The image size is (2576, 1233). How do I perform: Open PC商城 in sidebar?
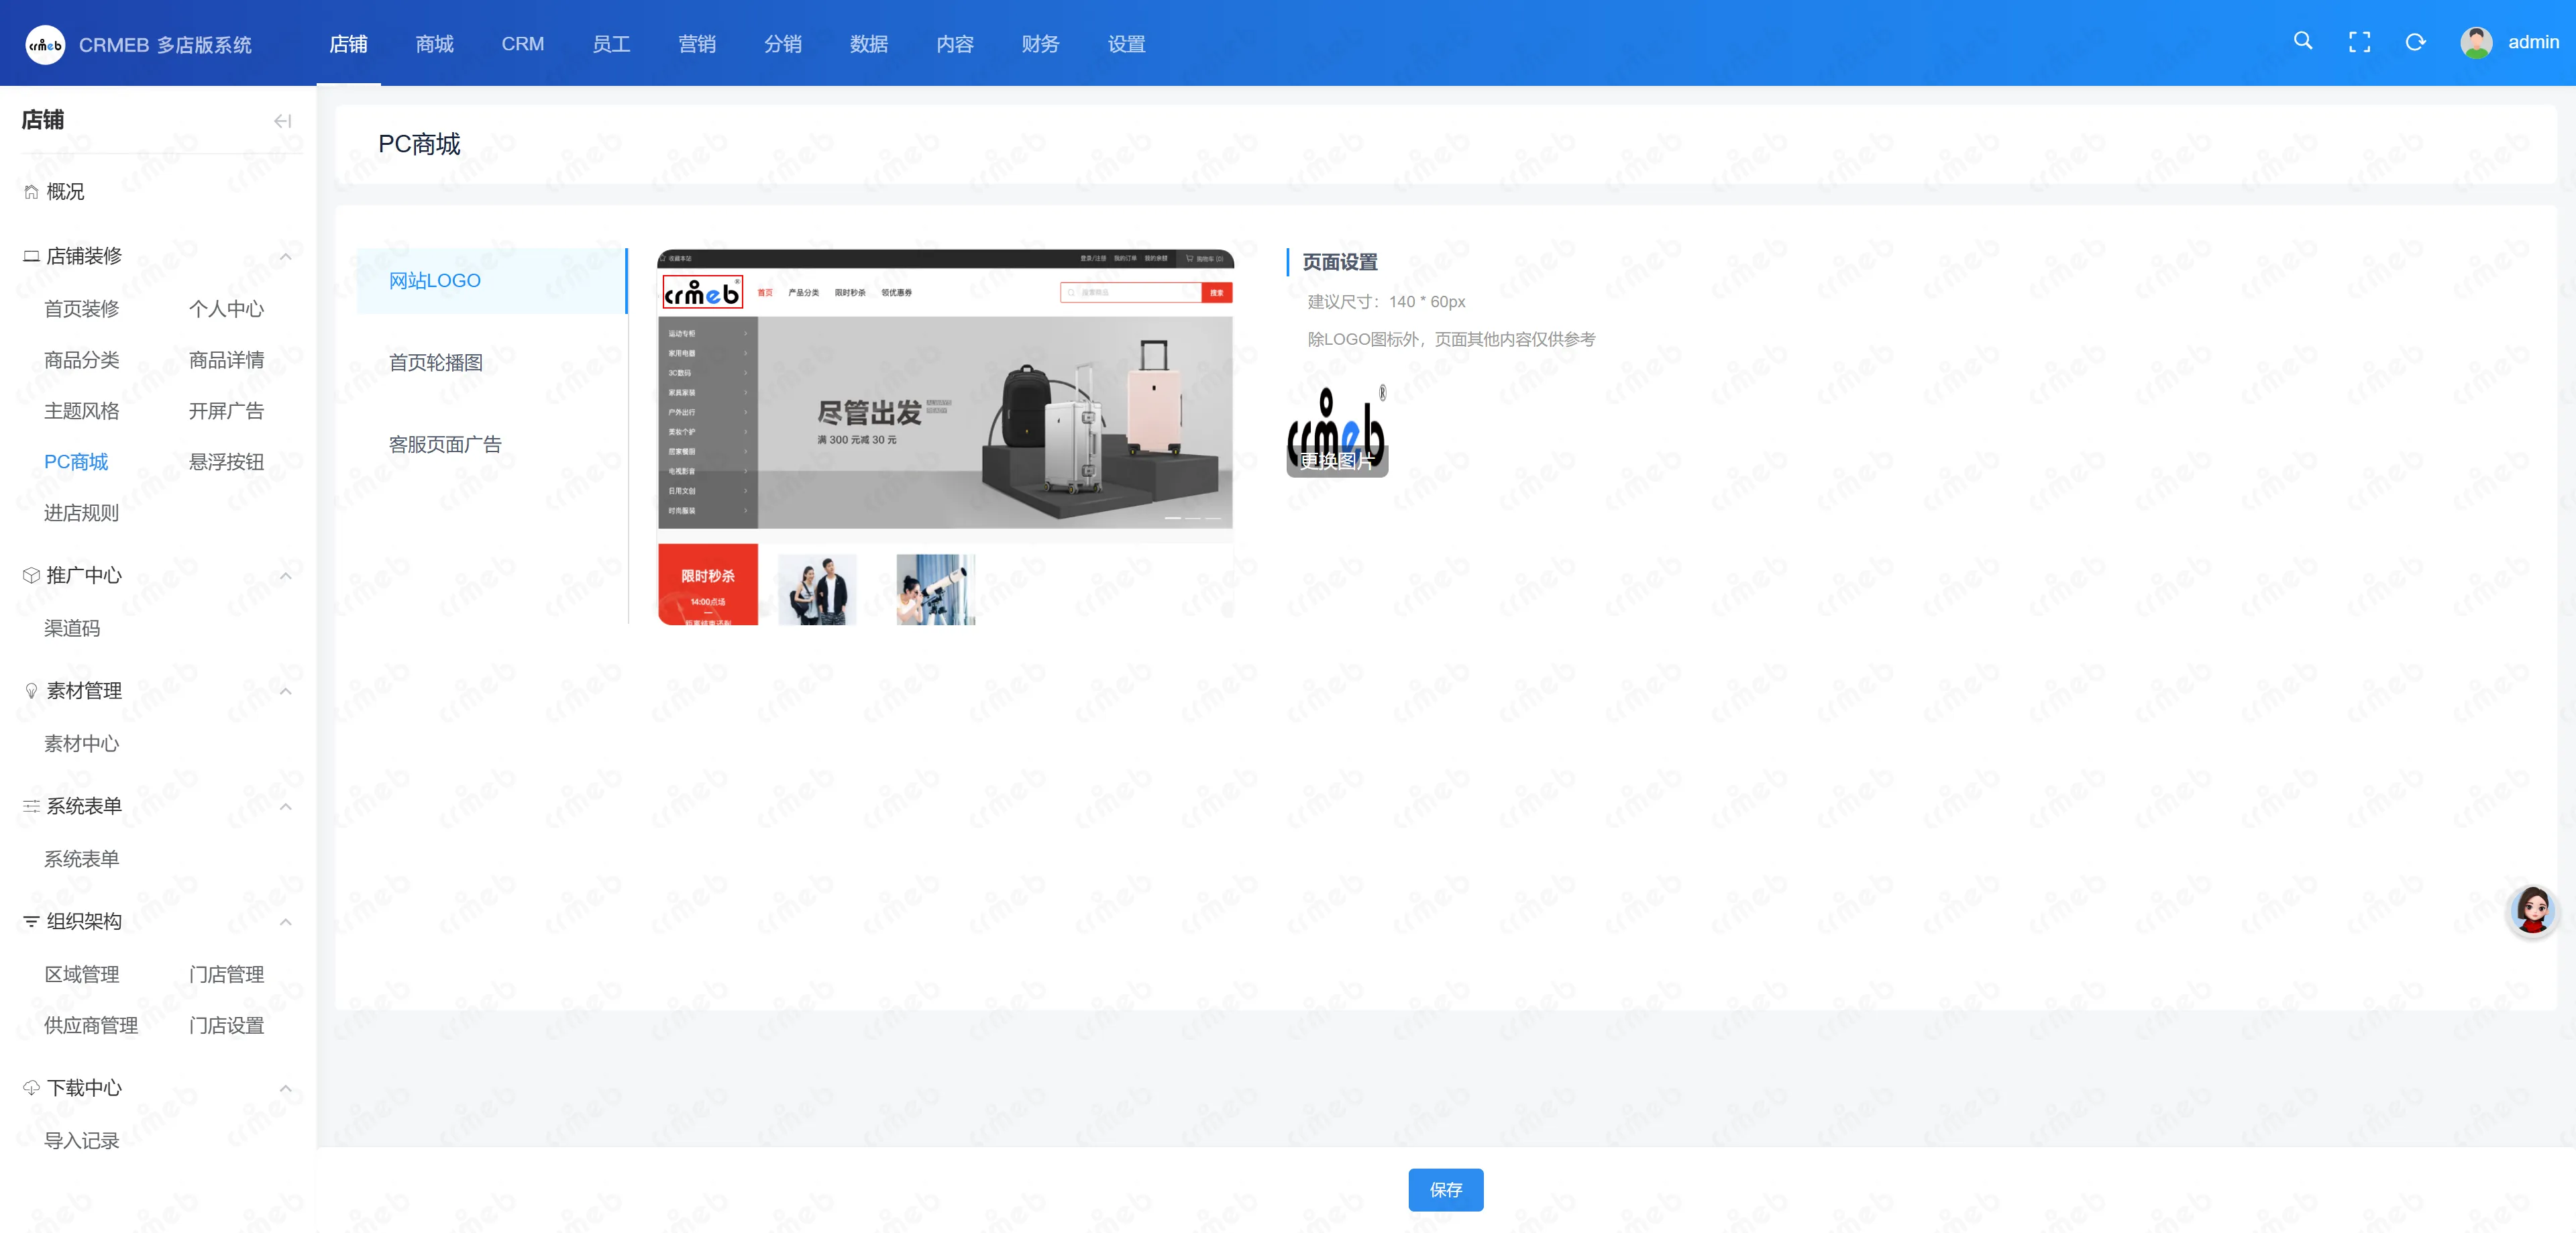(x=76, y=462)
